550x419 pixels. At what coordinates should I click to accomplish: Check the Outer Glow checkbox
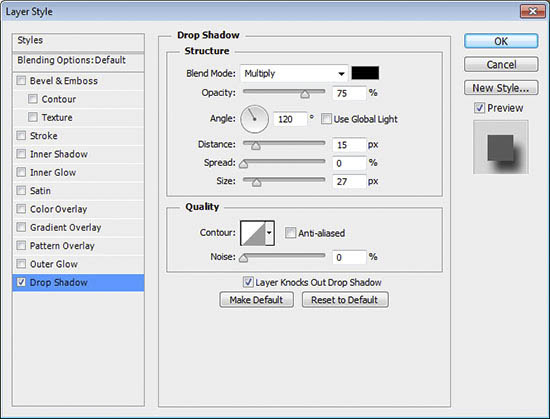coord(21,264)
